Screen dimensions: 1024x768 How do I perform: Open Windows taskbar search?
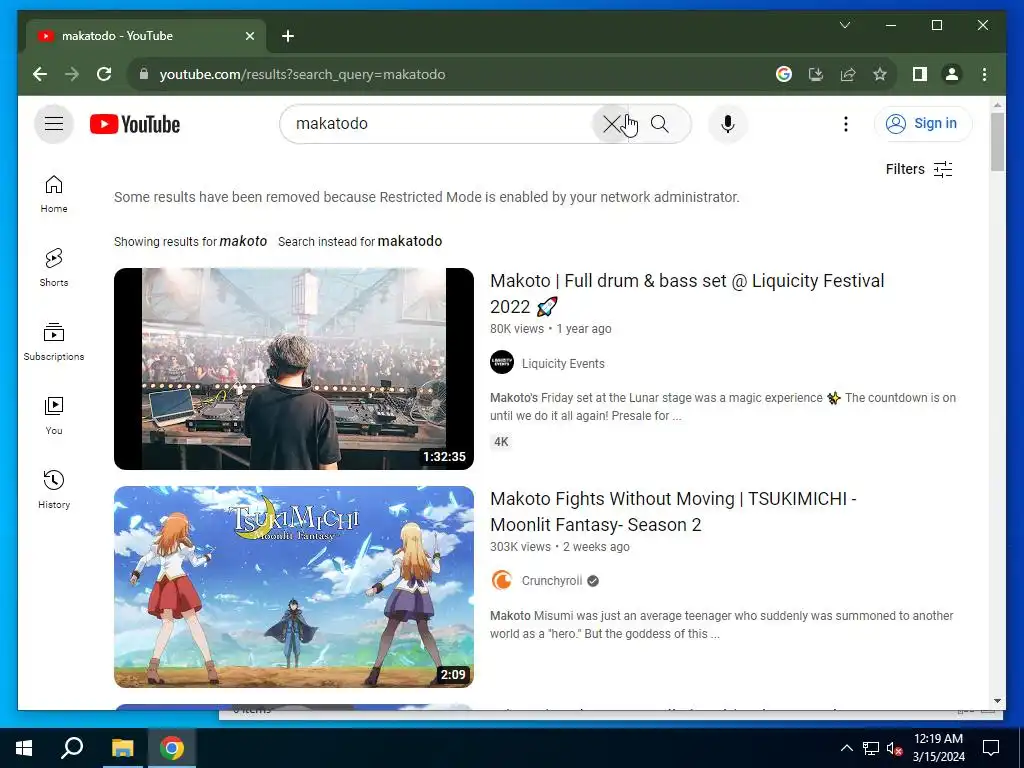72,748
